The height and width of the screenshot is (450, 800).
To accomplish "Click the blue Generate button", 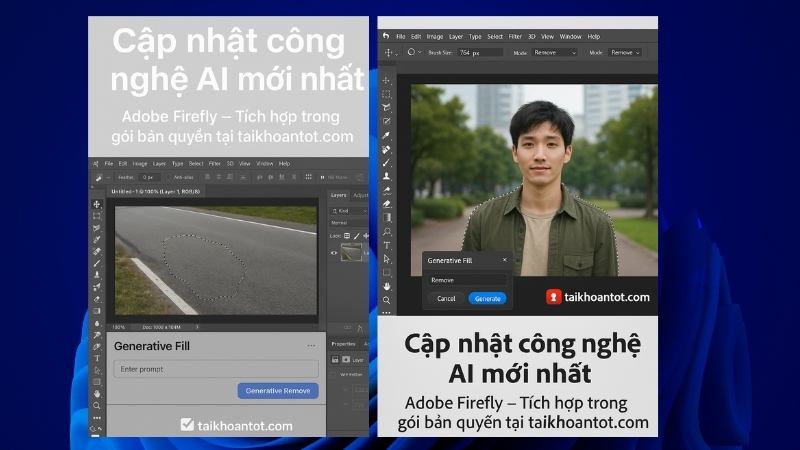I will [x=487, y=298].
